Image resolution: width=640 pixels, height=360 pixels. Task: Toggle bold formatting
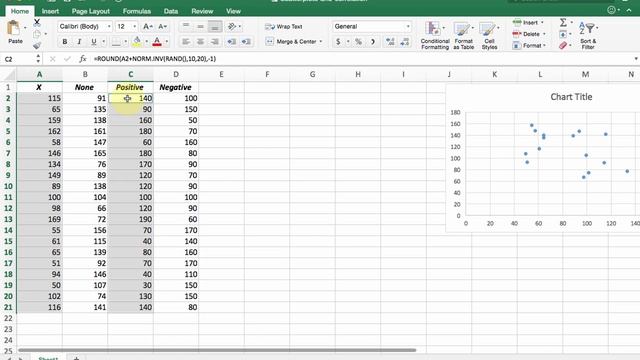click(x=65, y=42)
